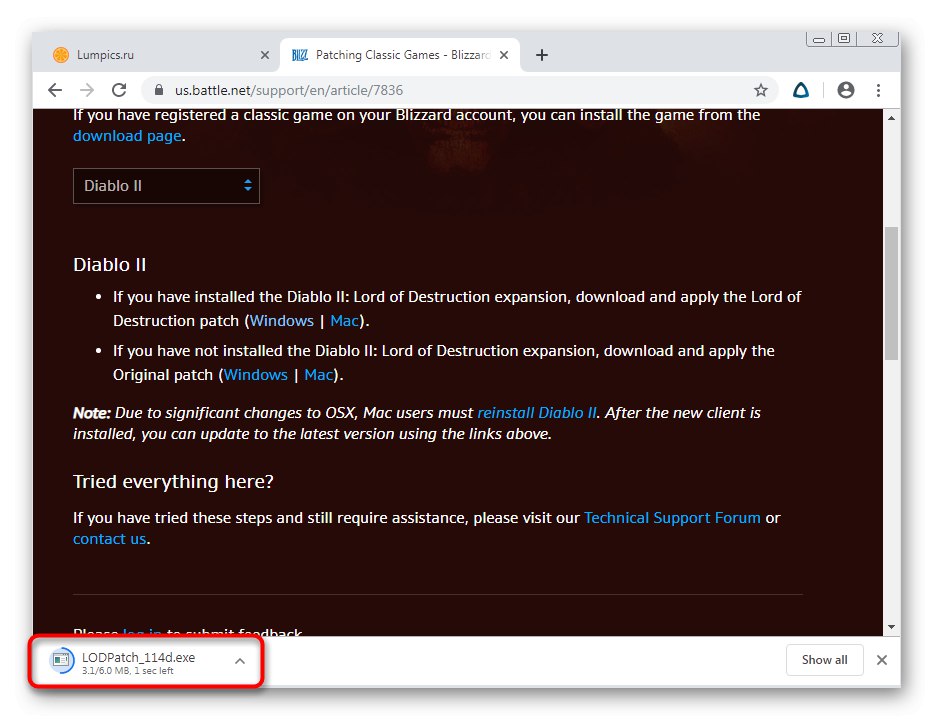The image size is (933, 720).
Task: Open the reinstall Diablo II link
Action: (537, 413)
